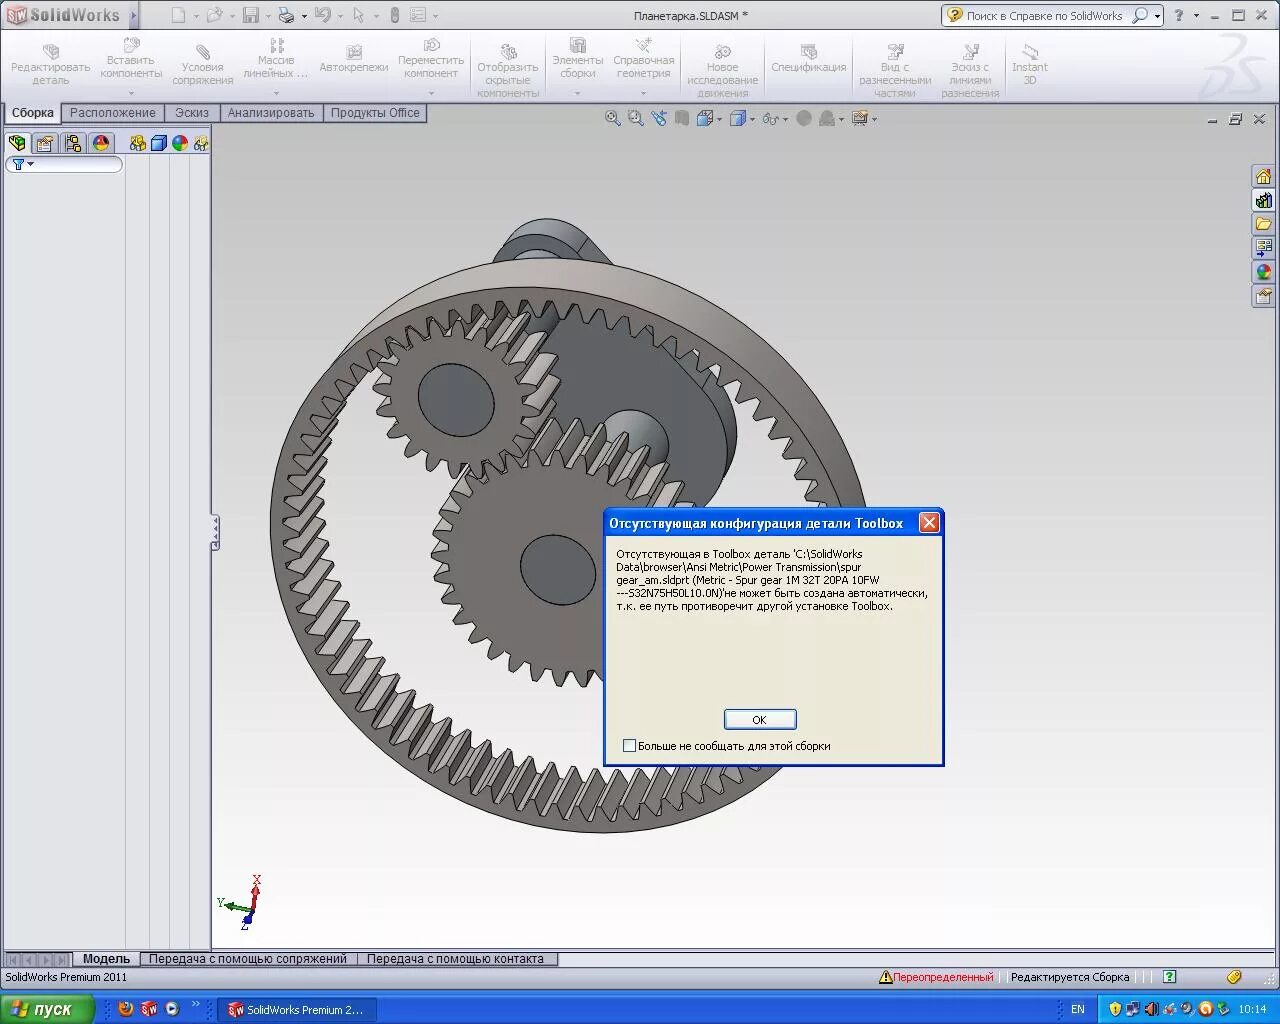Close the Toolbox missing configuration dialog

pos(929,522)
